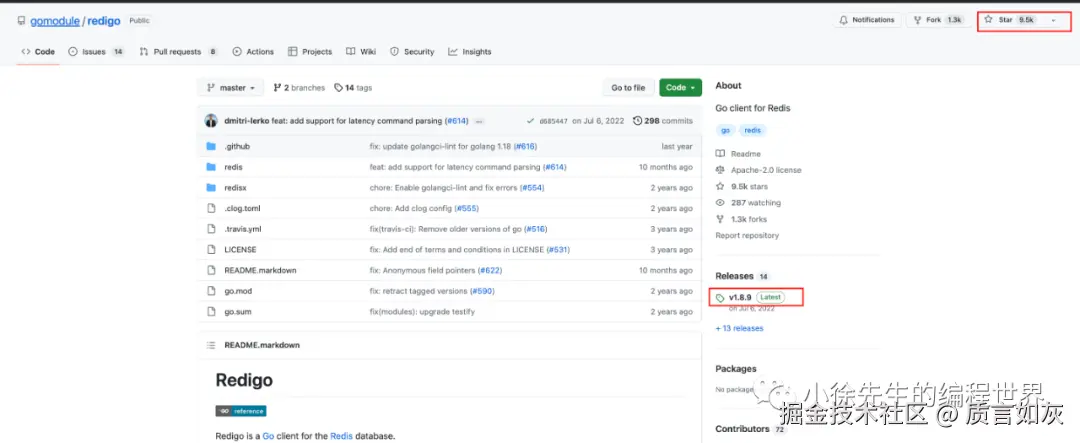Click the README outline list icon
The width and height of the screenshot is (1080, 443).
(x=211, y=345)
